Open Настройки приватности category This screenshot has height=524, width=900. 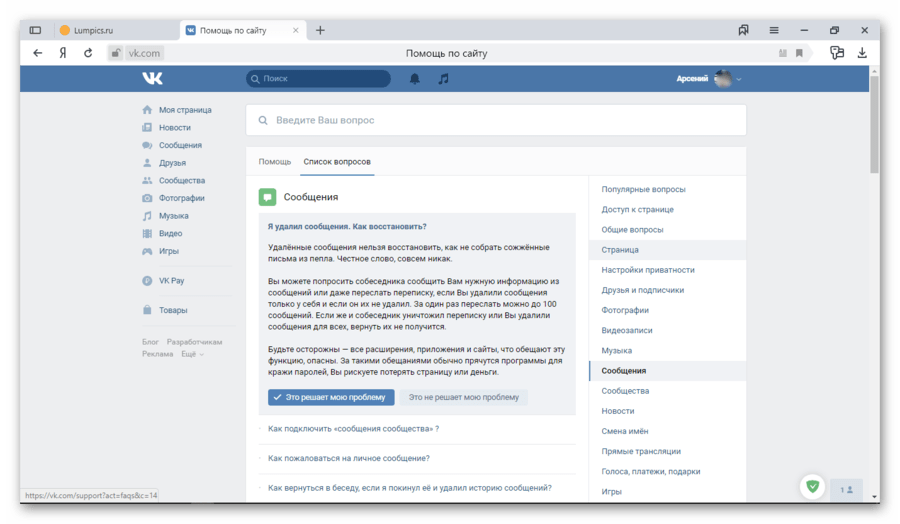click(647, 270)
